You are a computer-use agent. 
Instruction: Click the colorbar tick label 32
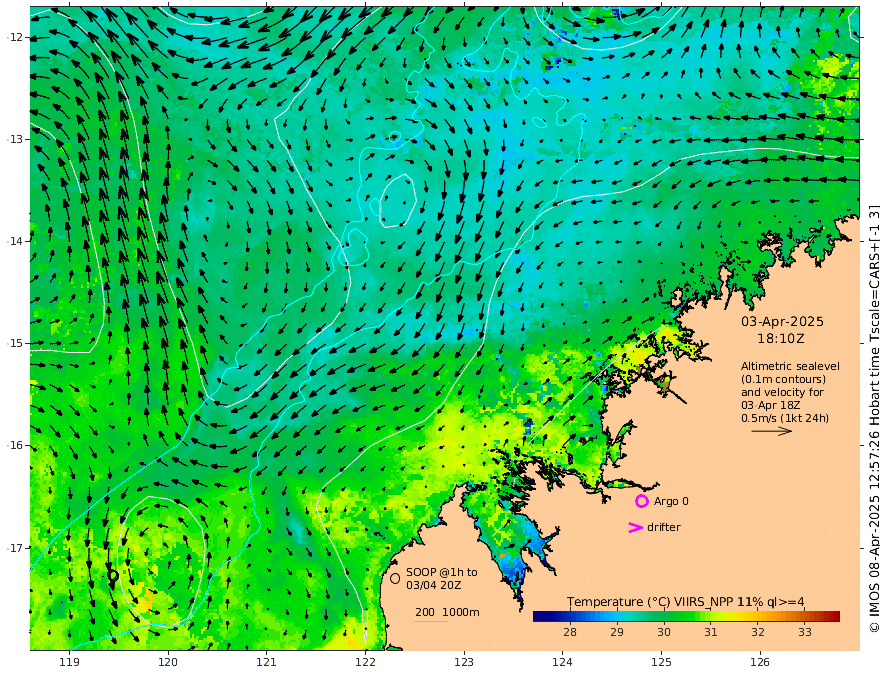point(758,632)
